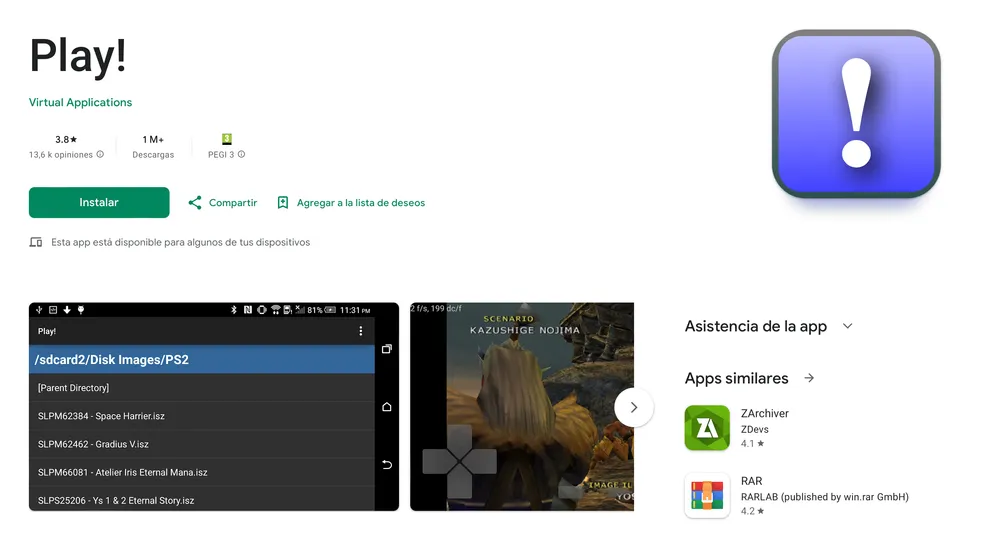This screenshot has height=534, width=1000.
Task: Open Apps similares arrow
Action: (x=809, y=379)
